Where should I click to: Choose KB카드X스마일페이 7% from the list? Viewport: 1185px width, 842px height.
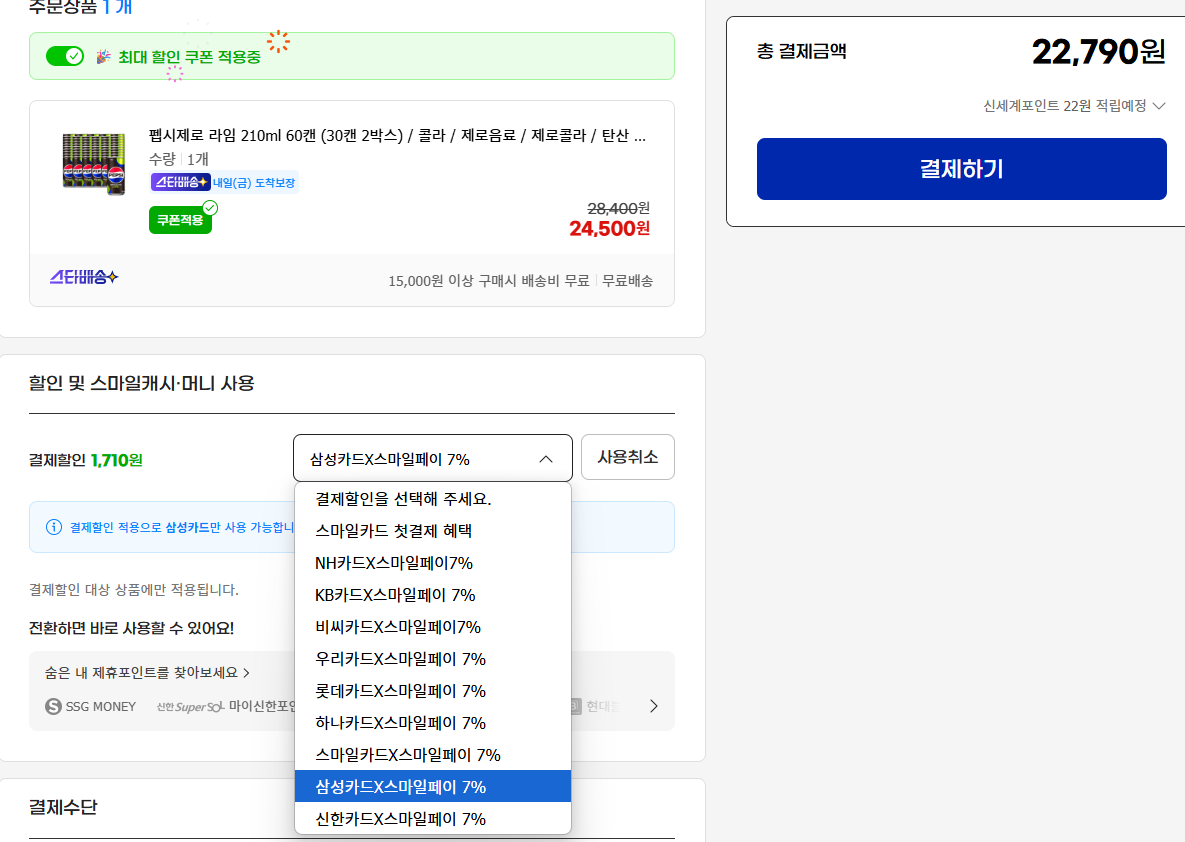click(x=395, y=595)
